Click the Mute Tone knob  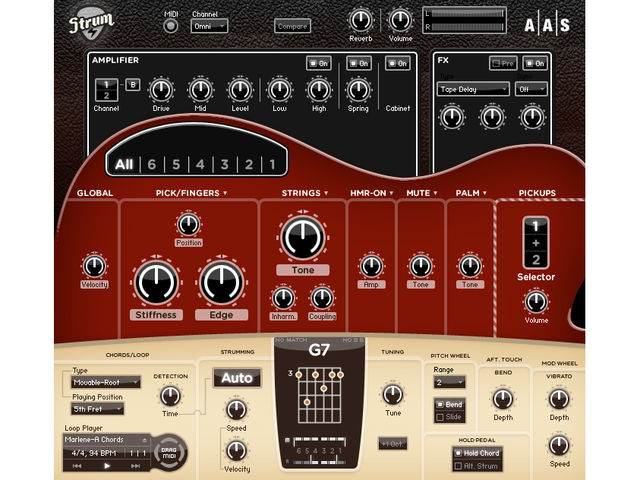420,266
